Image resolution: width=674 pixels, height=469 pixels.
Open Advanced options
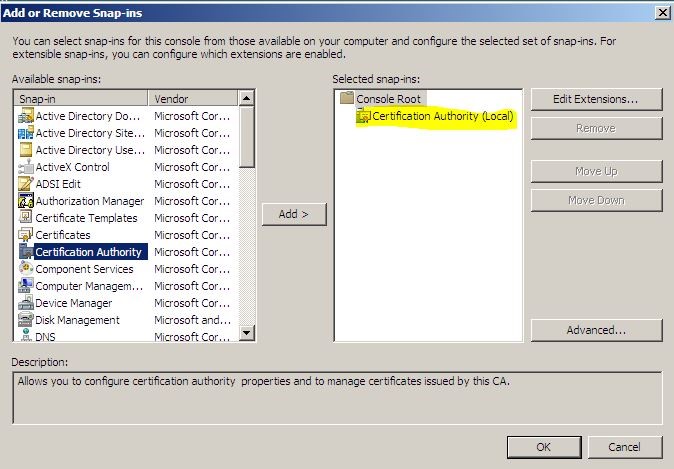596,330
